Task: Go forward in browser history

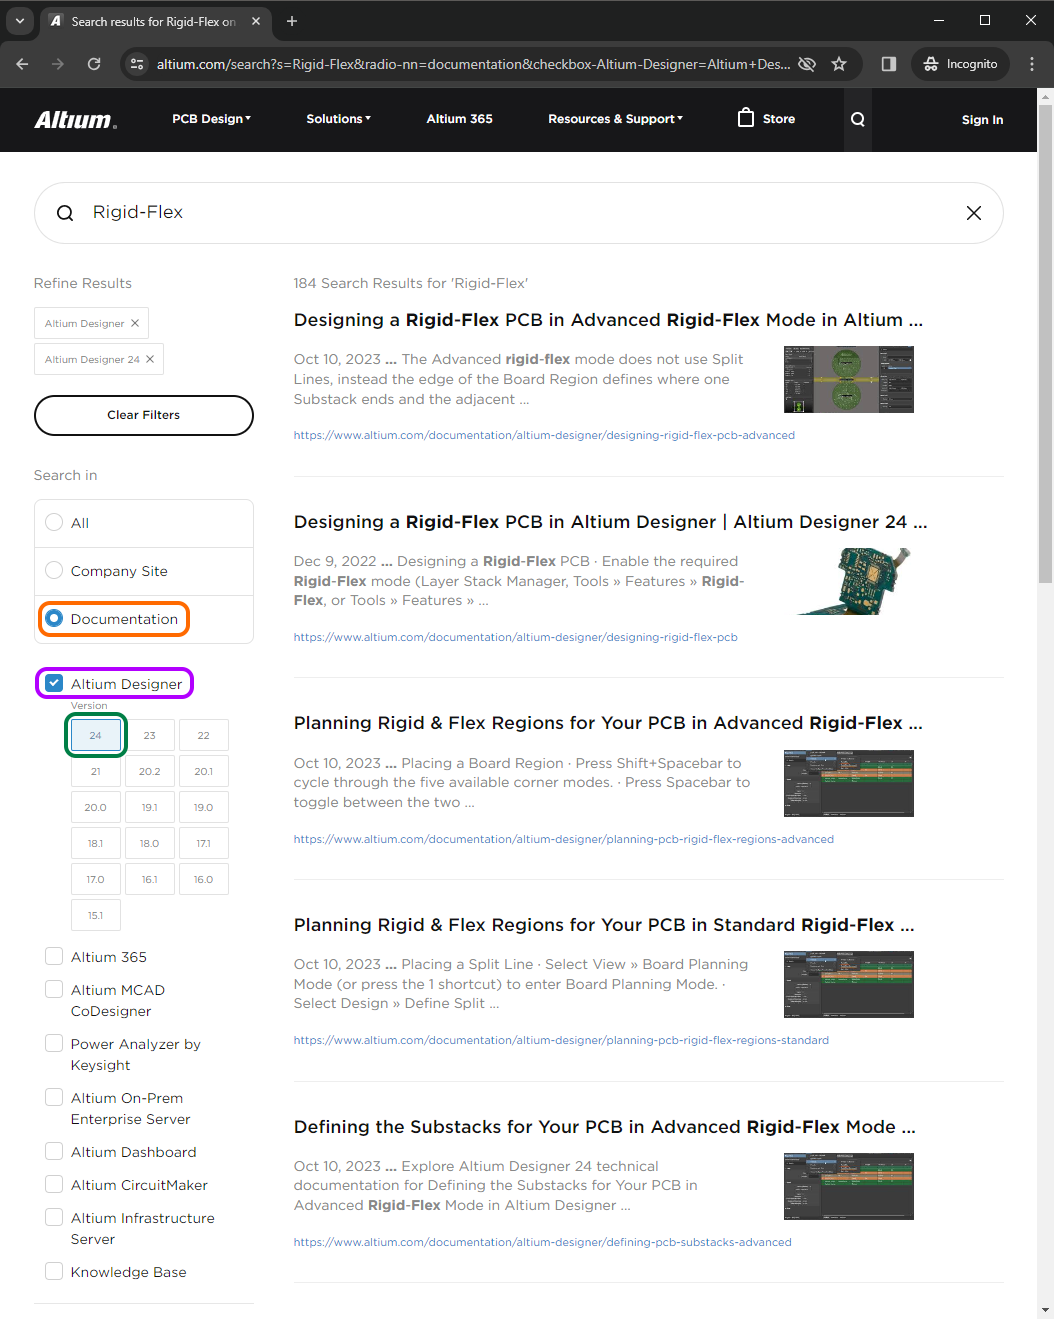Action: [58, 64]
